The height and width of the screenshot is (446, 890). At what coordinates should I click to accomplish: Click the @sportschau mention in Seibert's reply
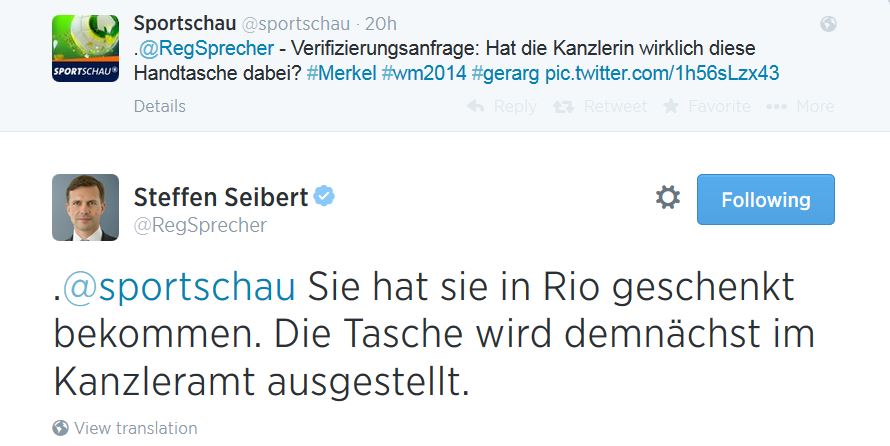(179, 288)
